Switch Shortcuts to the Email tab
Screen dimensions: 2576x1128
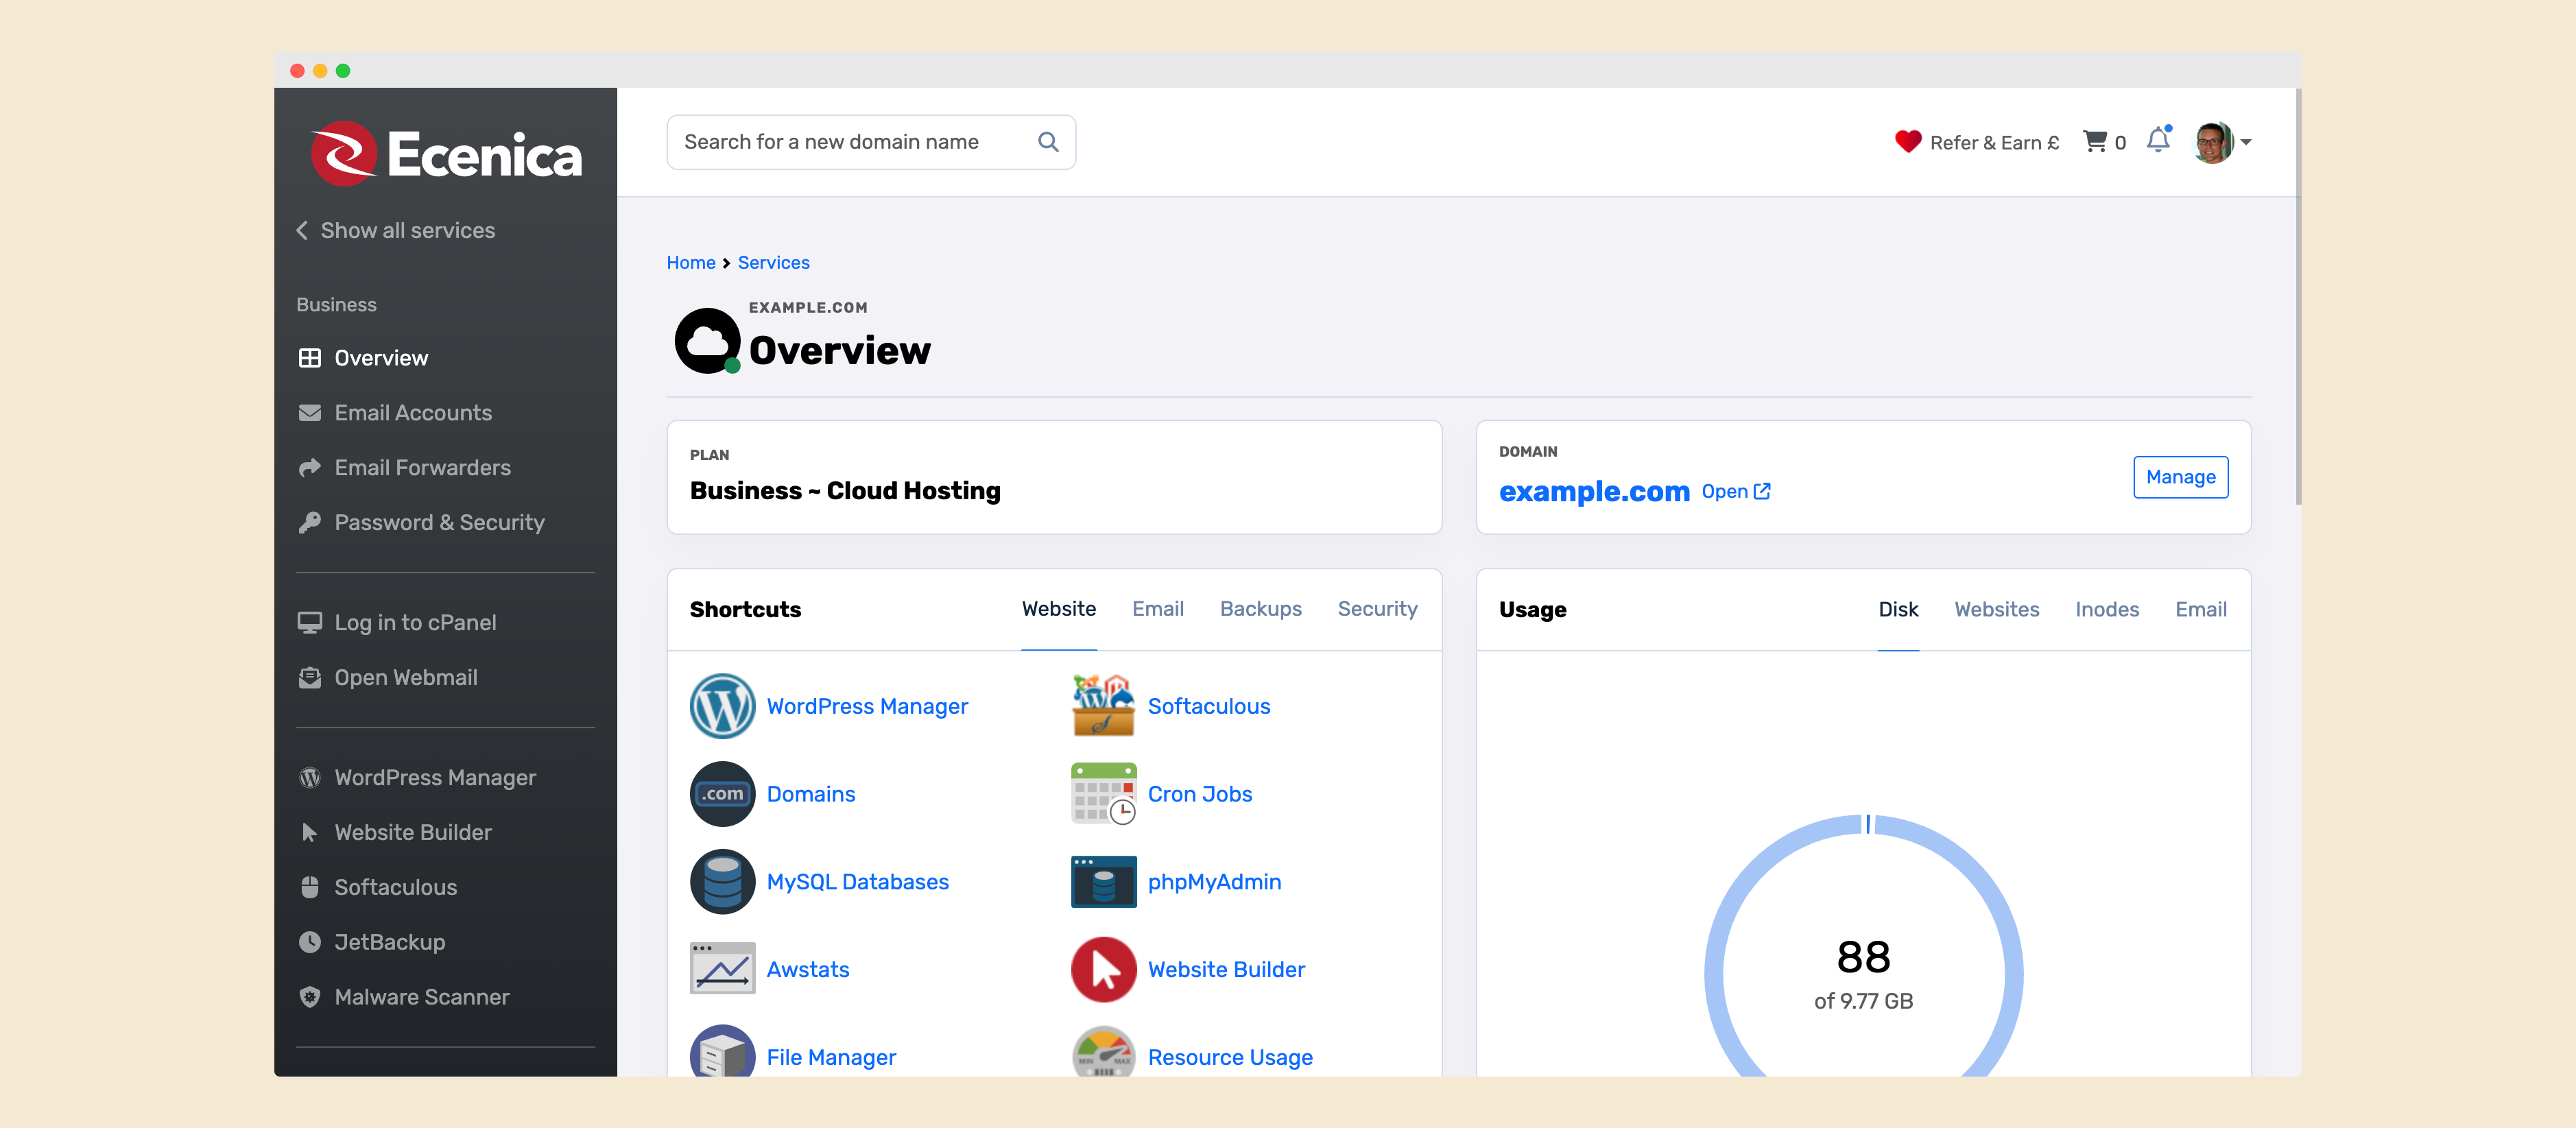(1157, 609)
